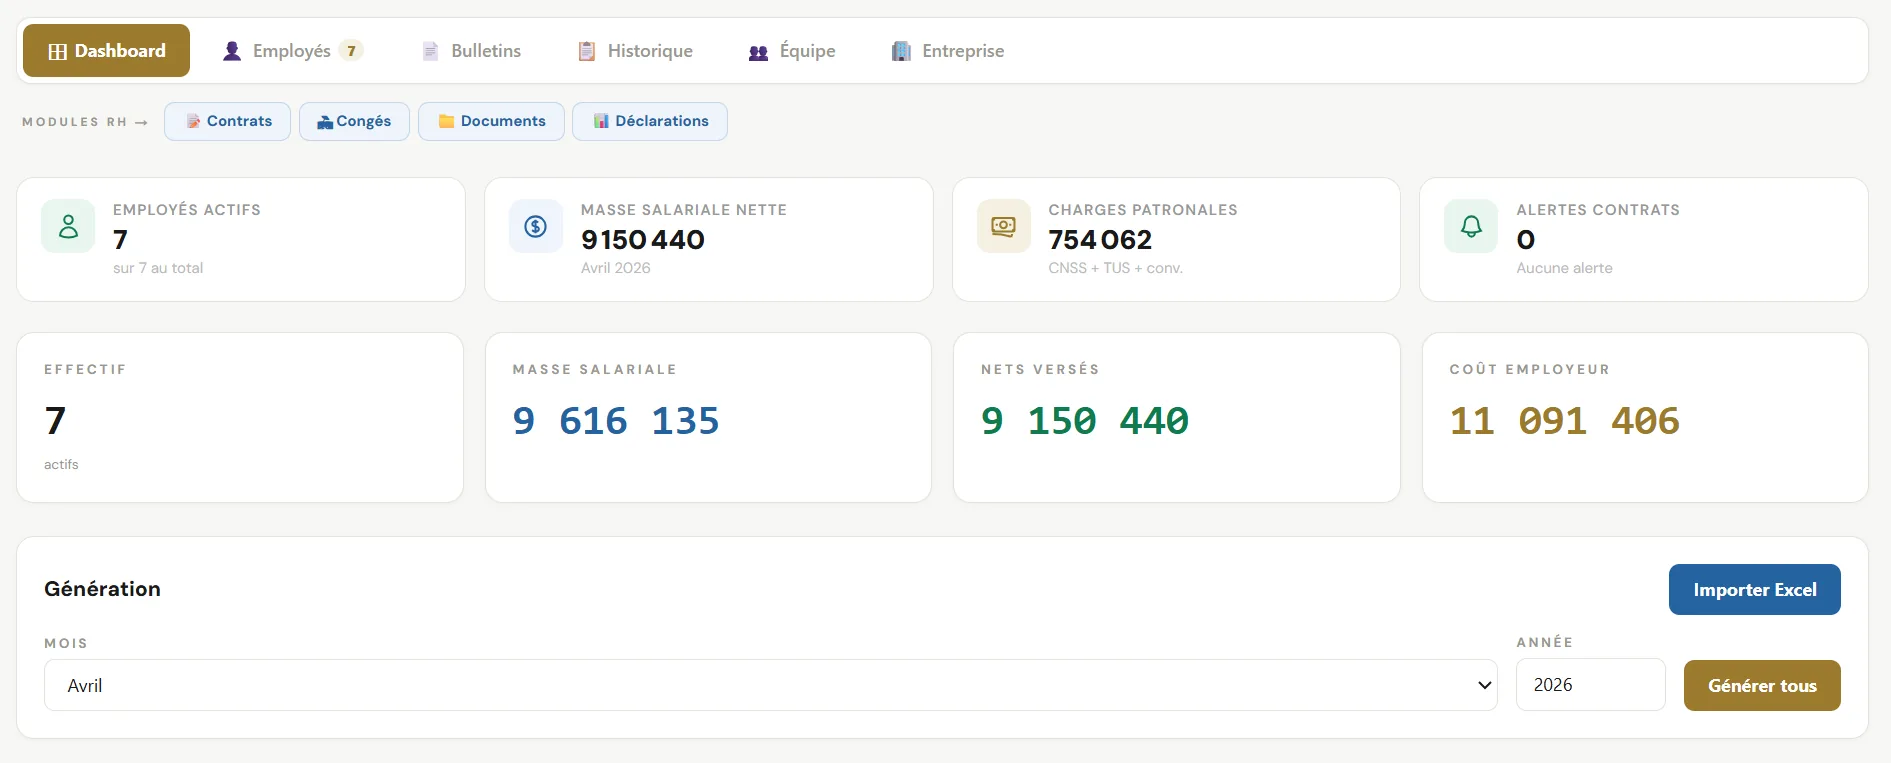The image size is (1891, 763).
Task: Open the Documents module
Action: [491, 121]
